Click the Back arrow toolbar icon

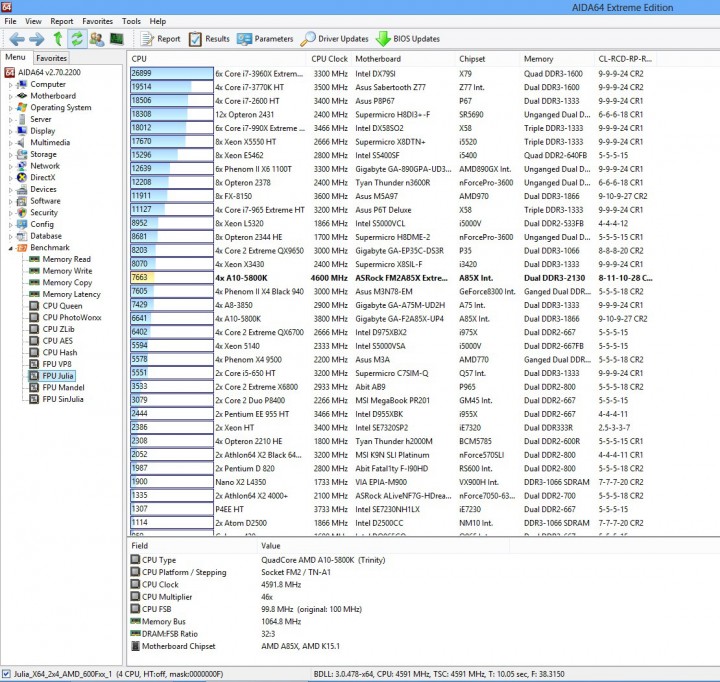pyautogui.click(x=17, y=39)
